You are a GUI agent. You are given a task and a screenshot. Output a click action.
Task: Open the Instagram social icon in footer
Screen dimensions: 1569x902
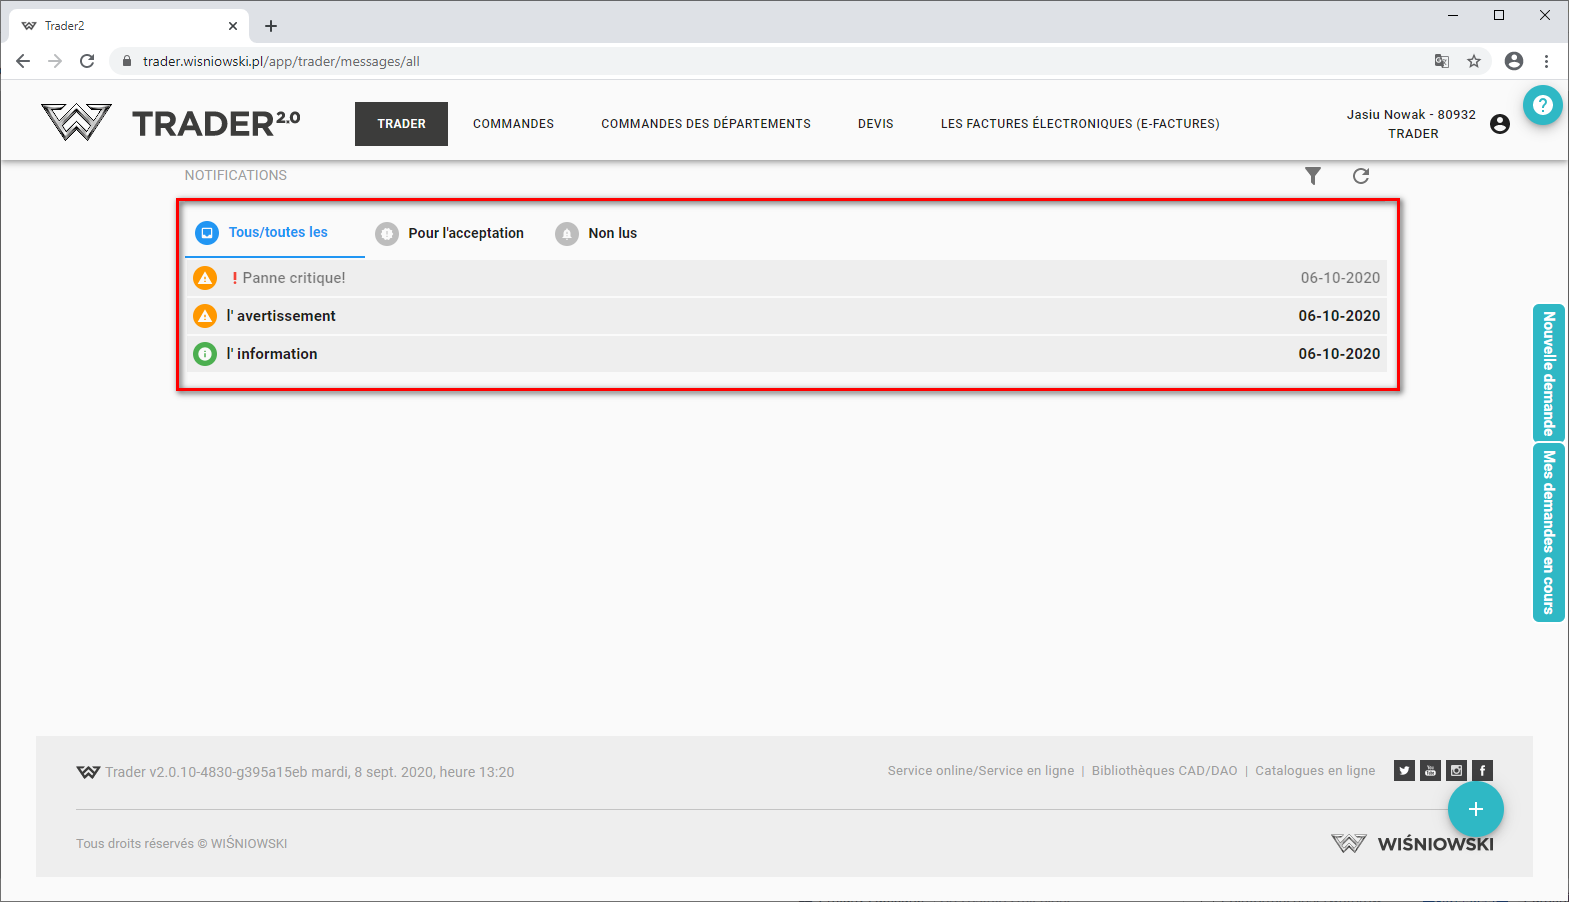[x=1456, y=770]
